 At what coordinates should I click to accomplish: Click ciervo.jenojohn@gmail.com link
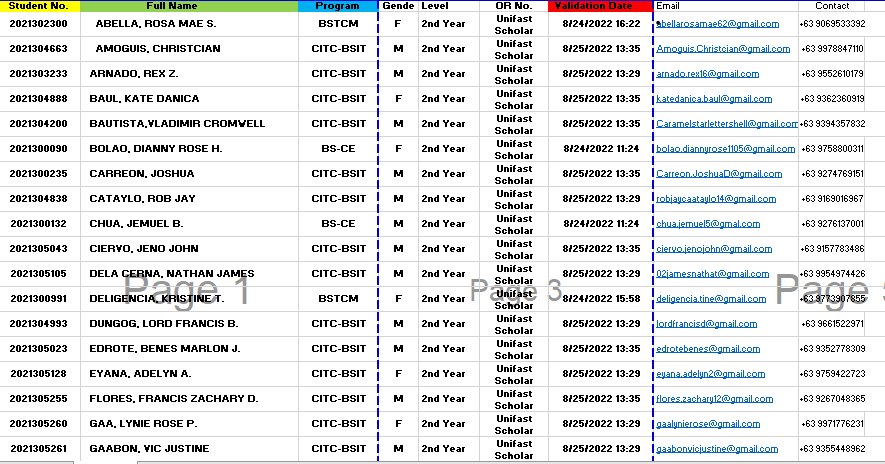714,249
